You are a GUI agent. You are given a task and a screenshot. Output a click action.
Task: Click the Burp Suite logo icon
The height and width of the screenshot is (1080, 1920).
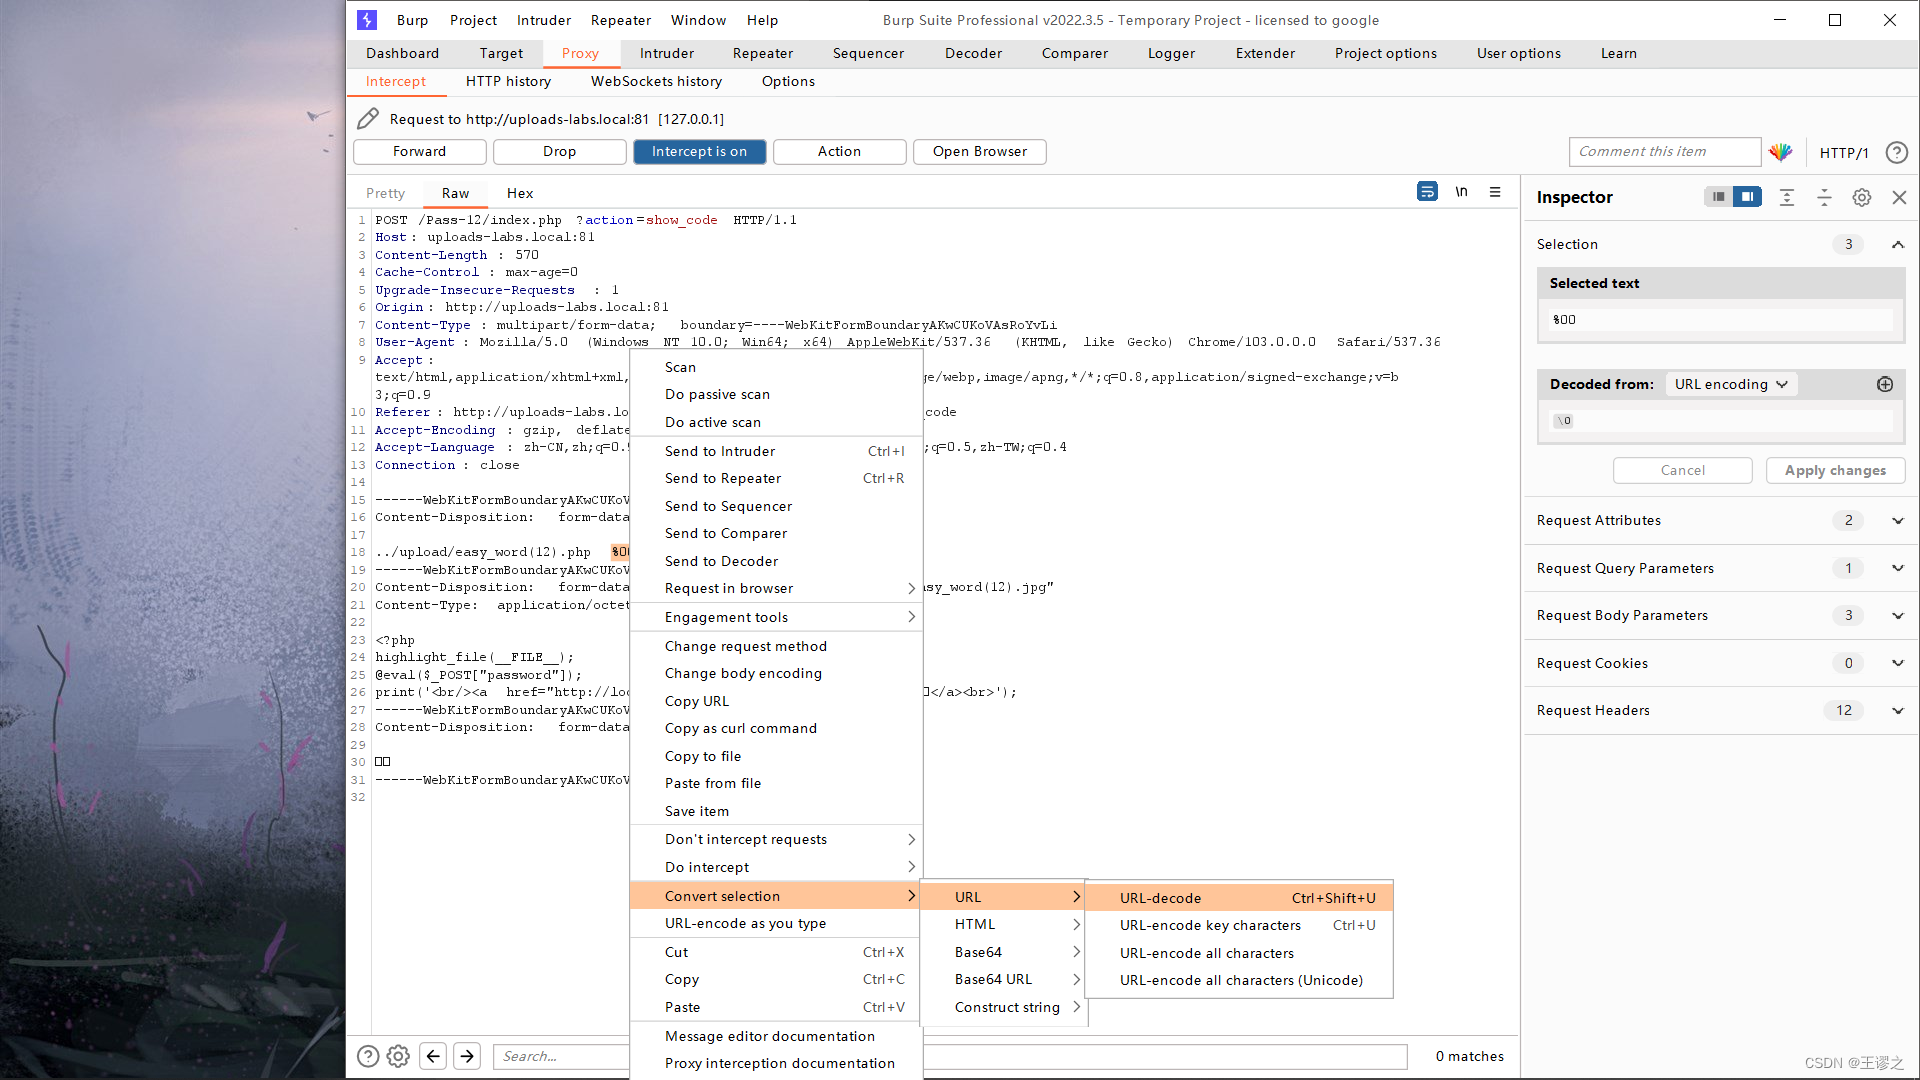(367, 20)
